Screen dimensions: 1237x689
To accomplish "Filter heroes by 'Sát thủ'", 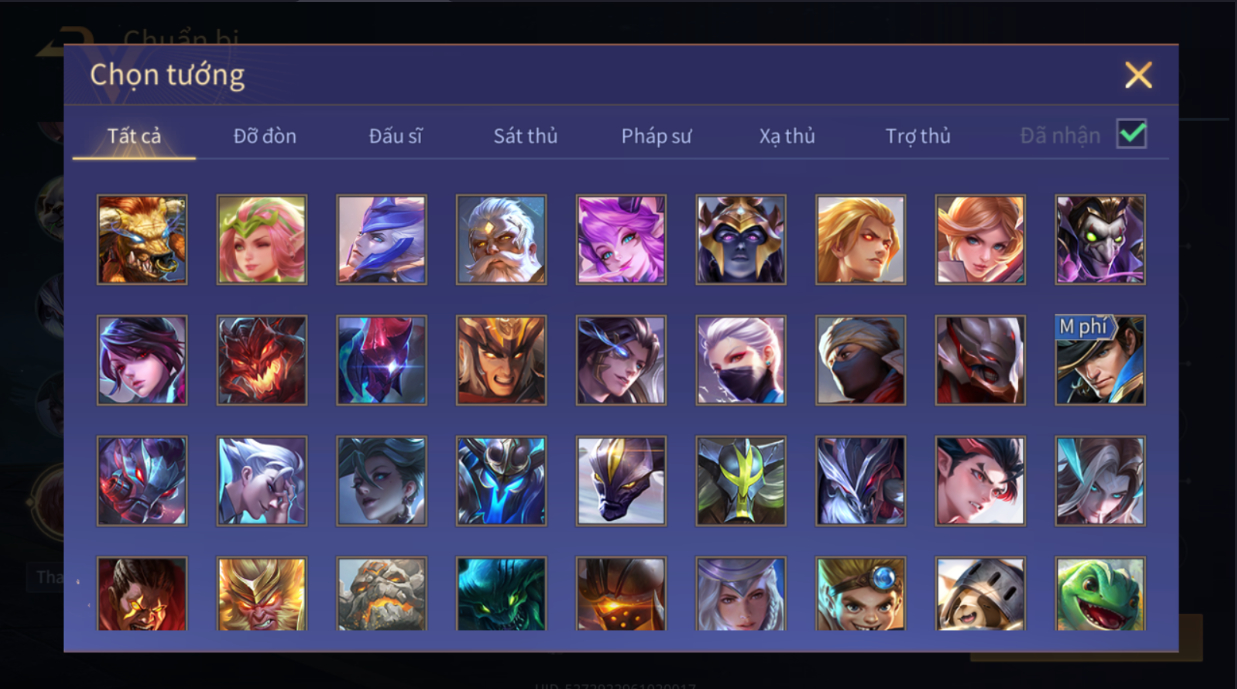I will point(525,136).
